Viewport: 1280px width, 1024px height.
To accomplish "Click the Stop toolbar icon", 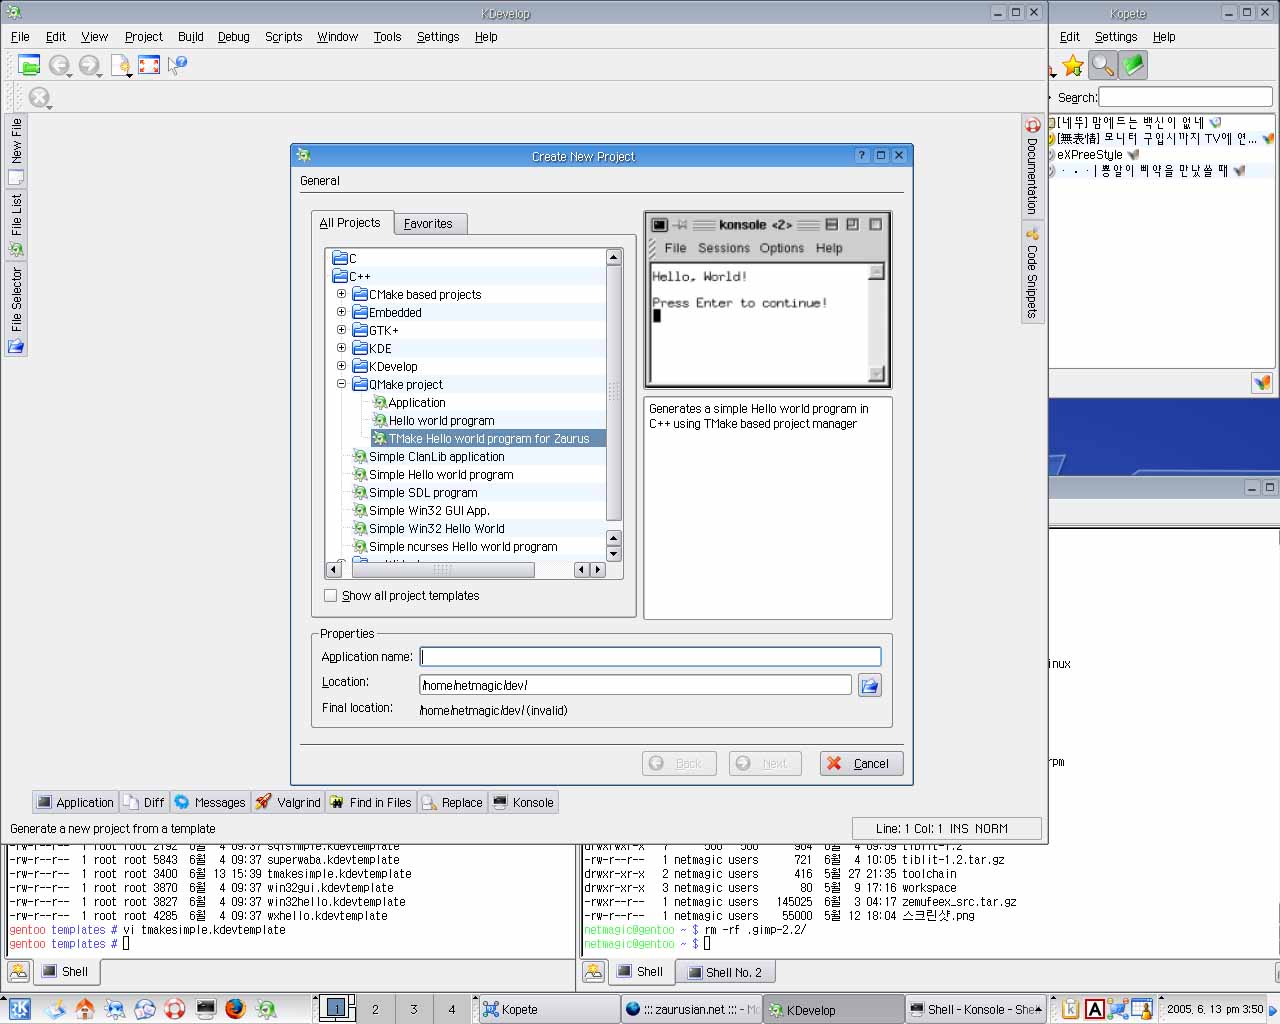I will 38,97.
